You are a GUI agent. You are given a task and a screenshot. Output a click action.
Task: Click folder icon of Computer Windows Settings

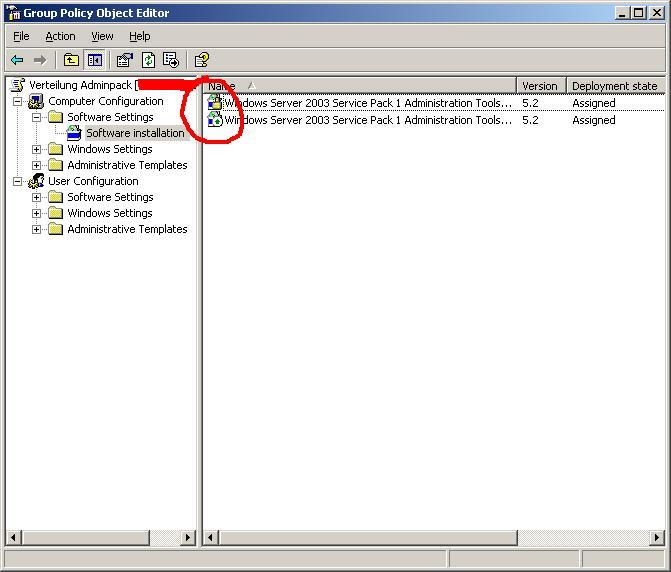55,149
